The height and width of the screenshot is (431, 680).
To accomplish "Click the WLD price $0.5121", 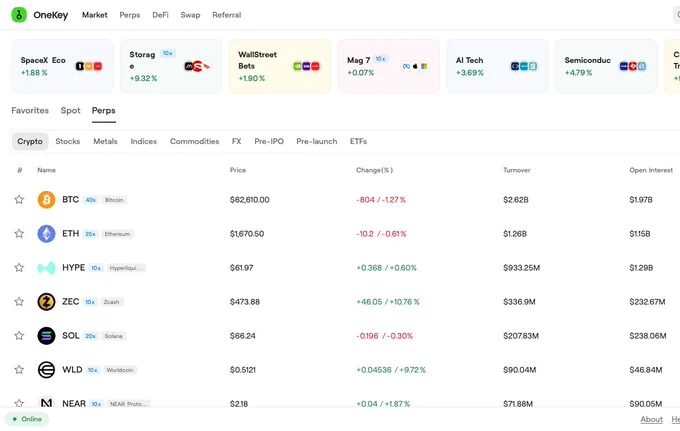I will tap(242, 370).
